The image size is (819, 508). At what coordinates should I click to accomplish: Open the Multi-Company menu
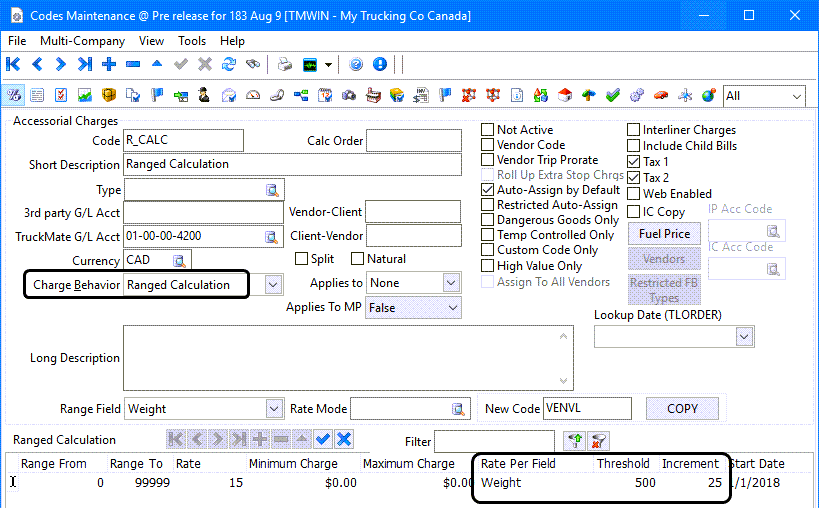pos(82,41)
